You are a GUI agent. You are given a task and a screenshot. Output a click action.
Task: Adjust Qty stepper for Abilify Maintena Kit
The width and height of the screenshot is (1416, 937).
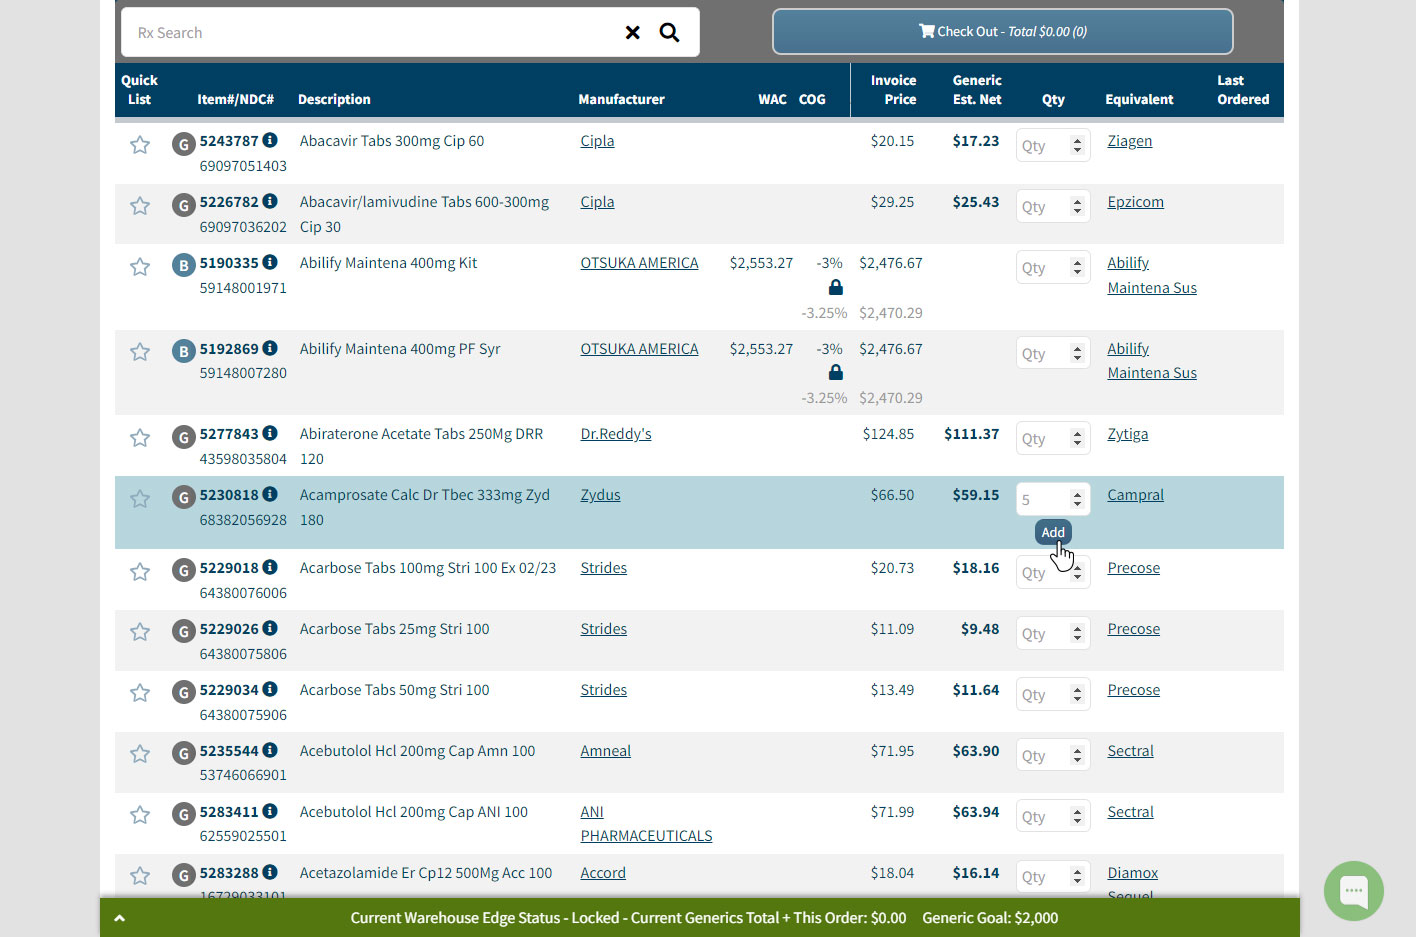(x=1077, y=268)
